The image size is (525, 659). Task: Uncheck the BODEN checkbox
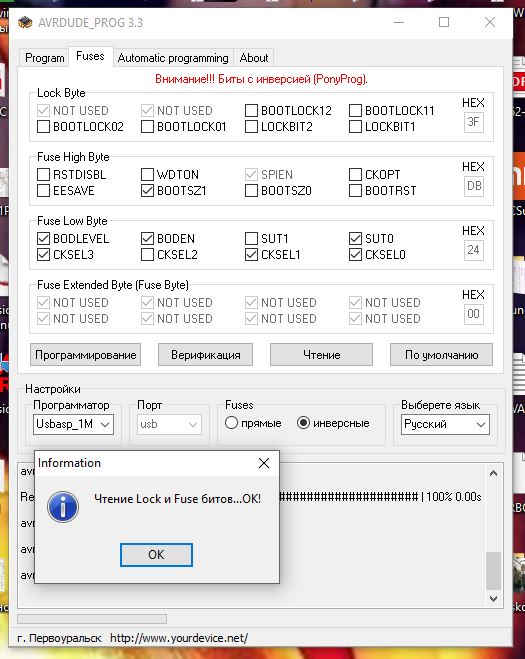(147, 238)
